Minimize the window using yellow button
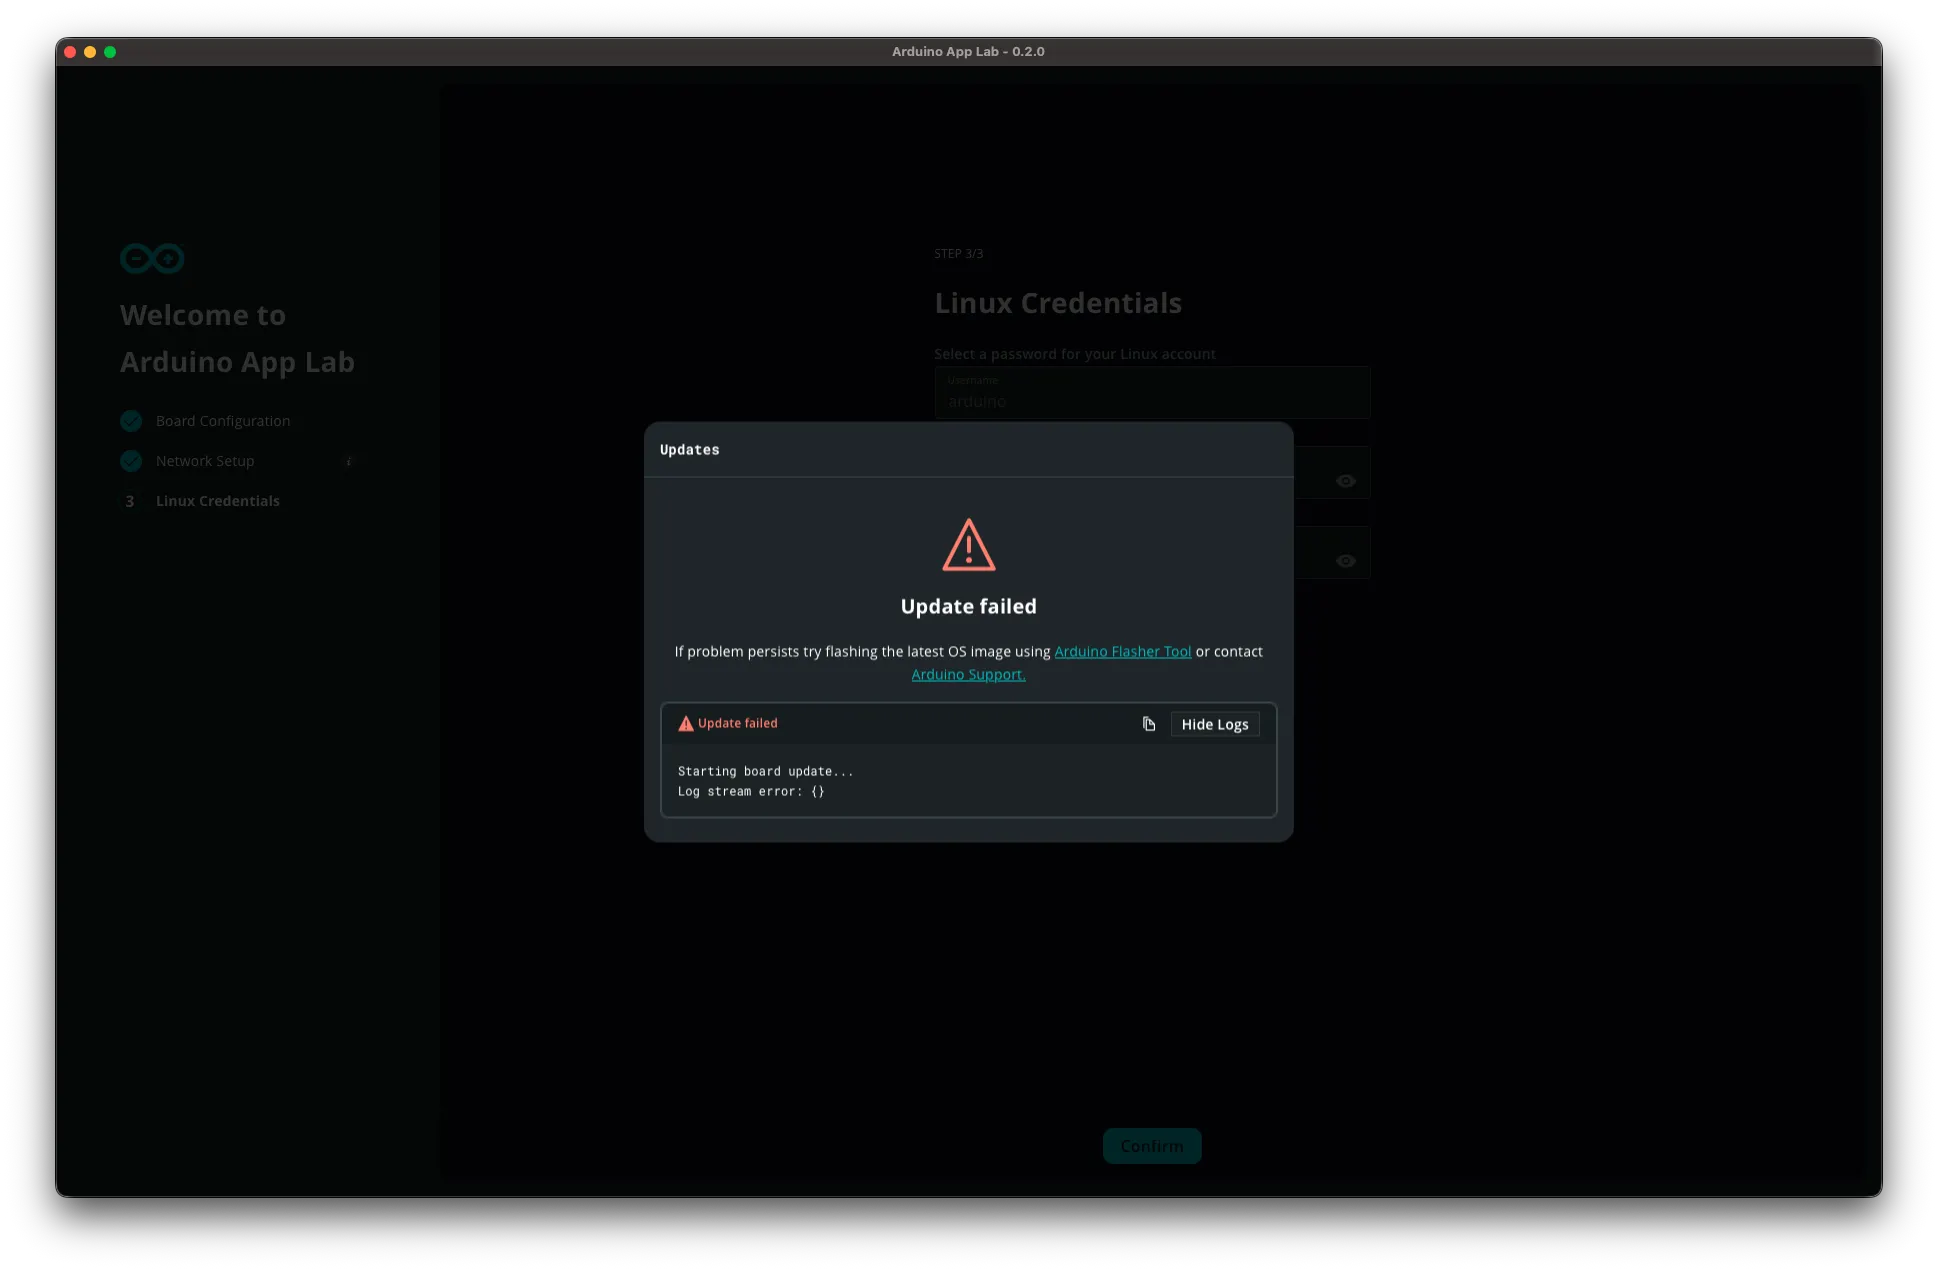Screen dimensions: 1938x1271 (x=90, y=52)
